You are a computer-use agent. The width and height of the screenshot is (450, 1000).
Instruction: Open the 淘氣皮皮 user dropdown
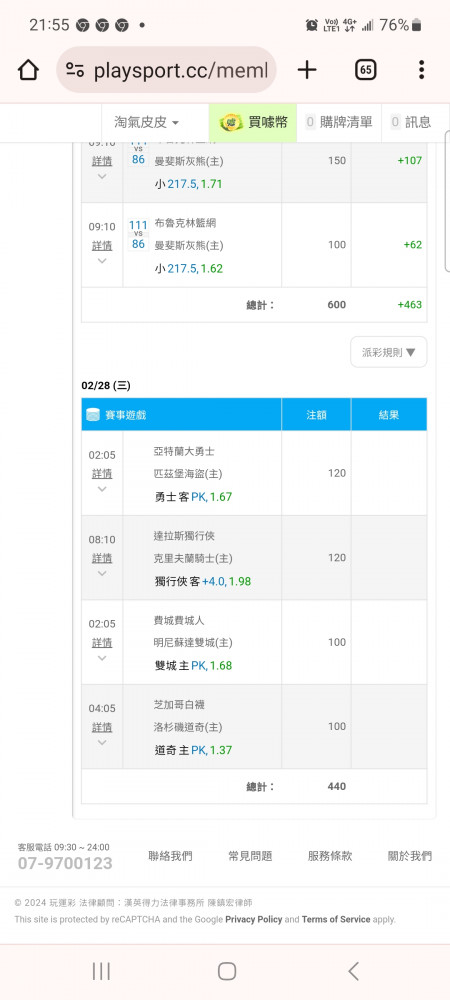147,122
